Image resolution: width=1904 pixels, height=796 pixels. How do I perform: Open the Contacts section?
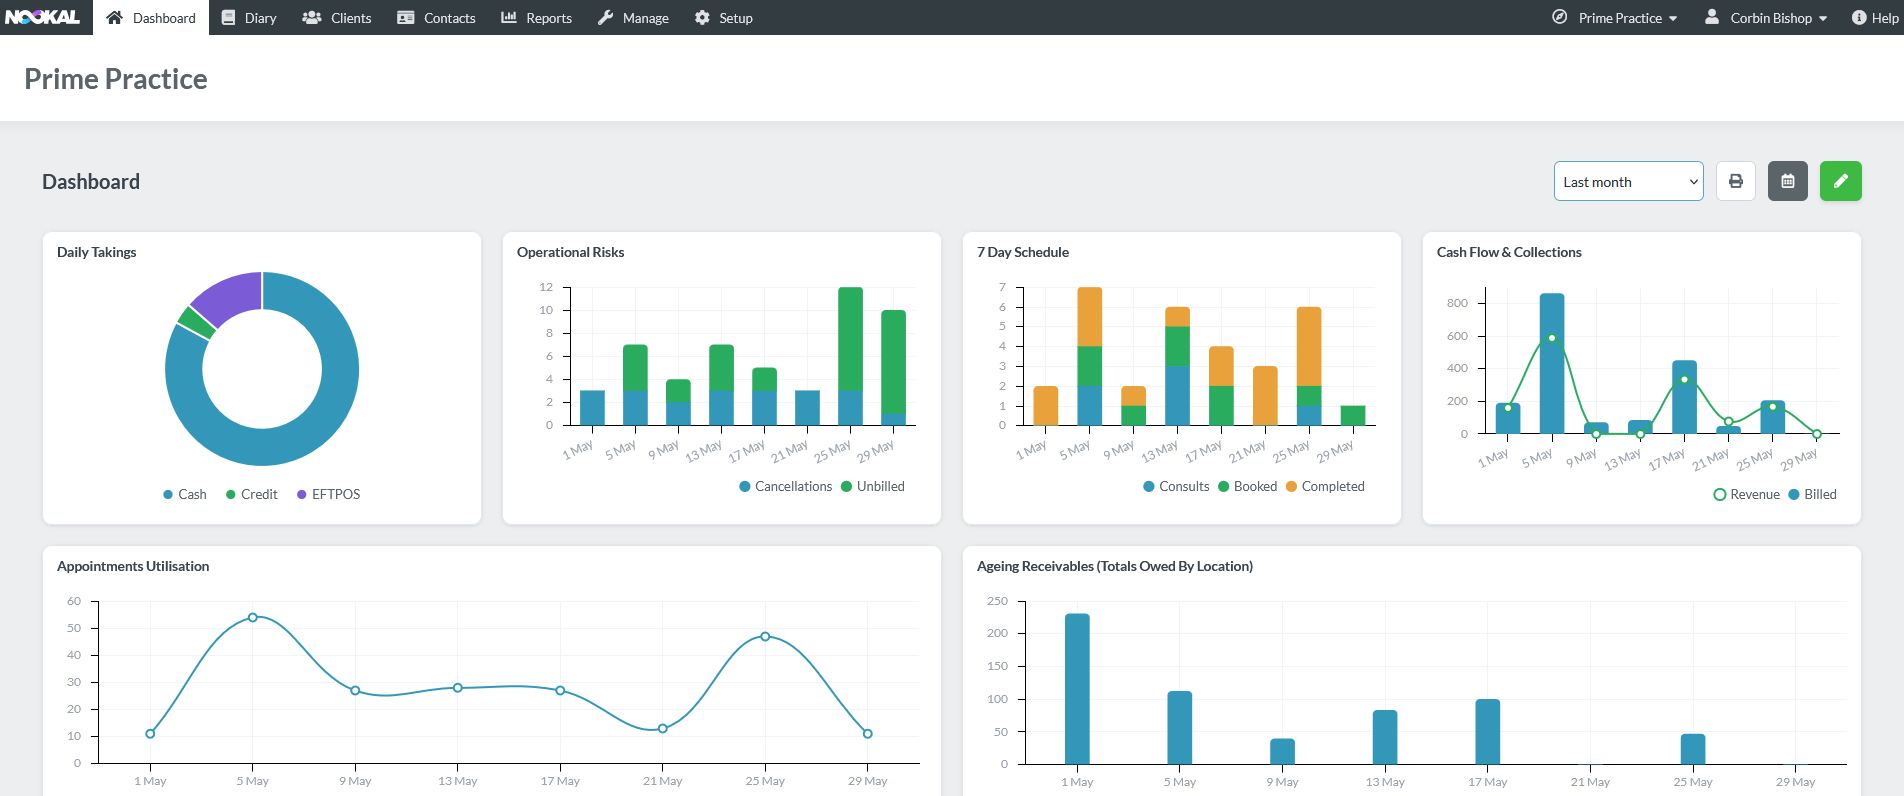(436, 18)
